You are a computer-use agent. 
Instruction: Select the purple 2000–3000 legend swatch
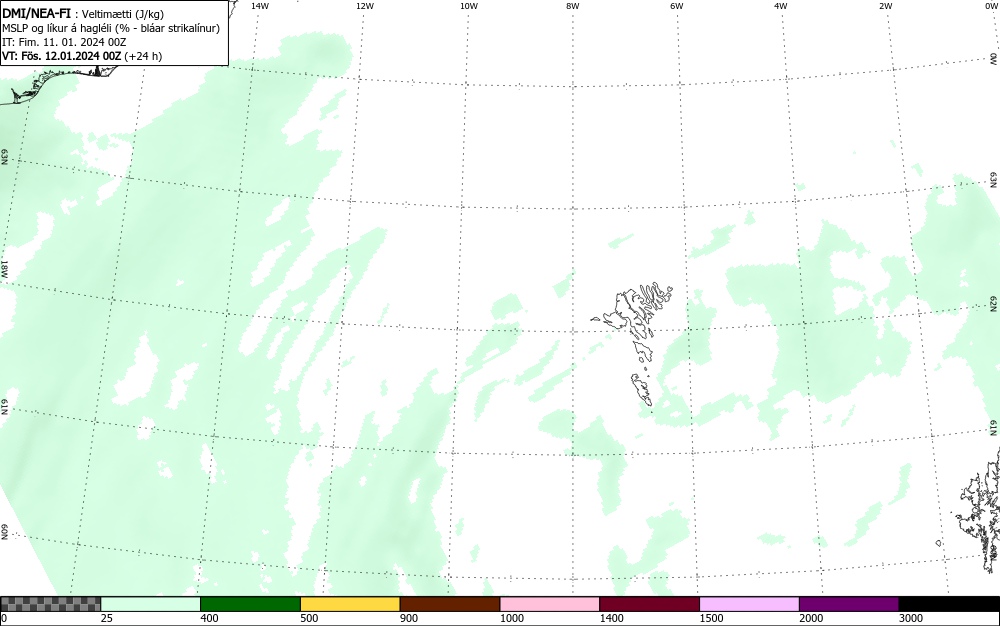tap(849, 604)
